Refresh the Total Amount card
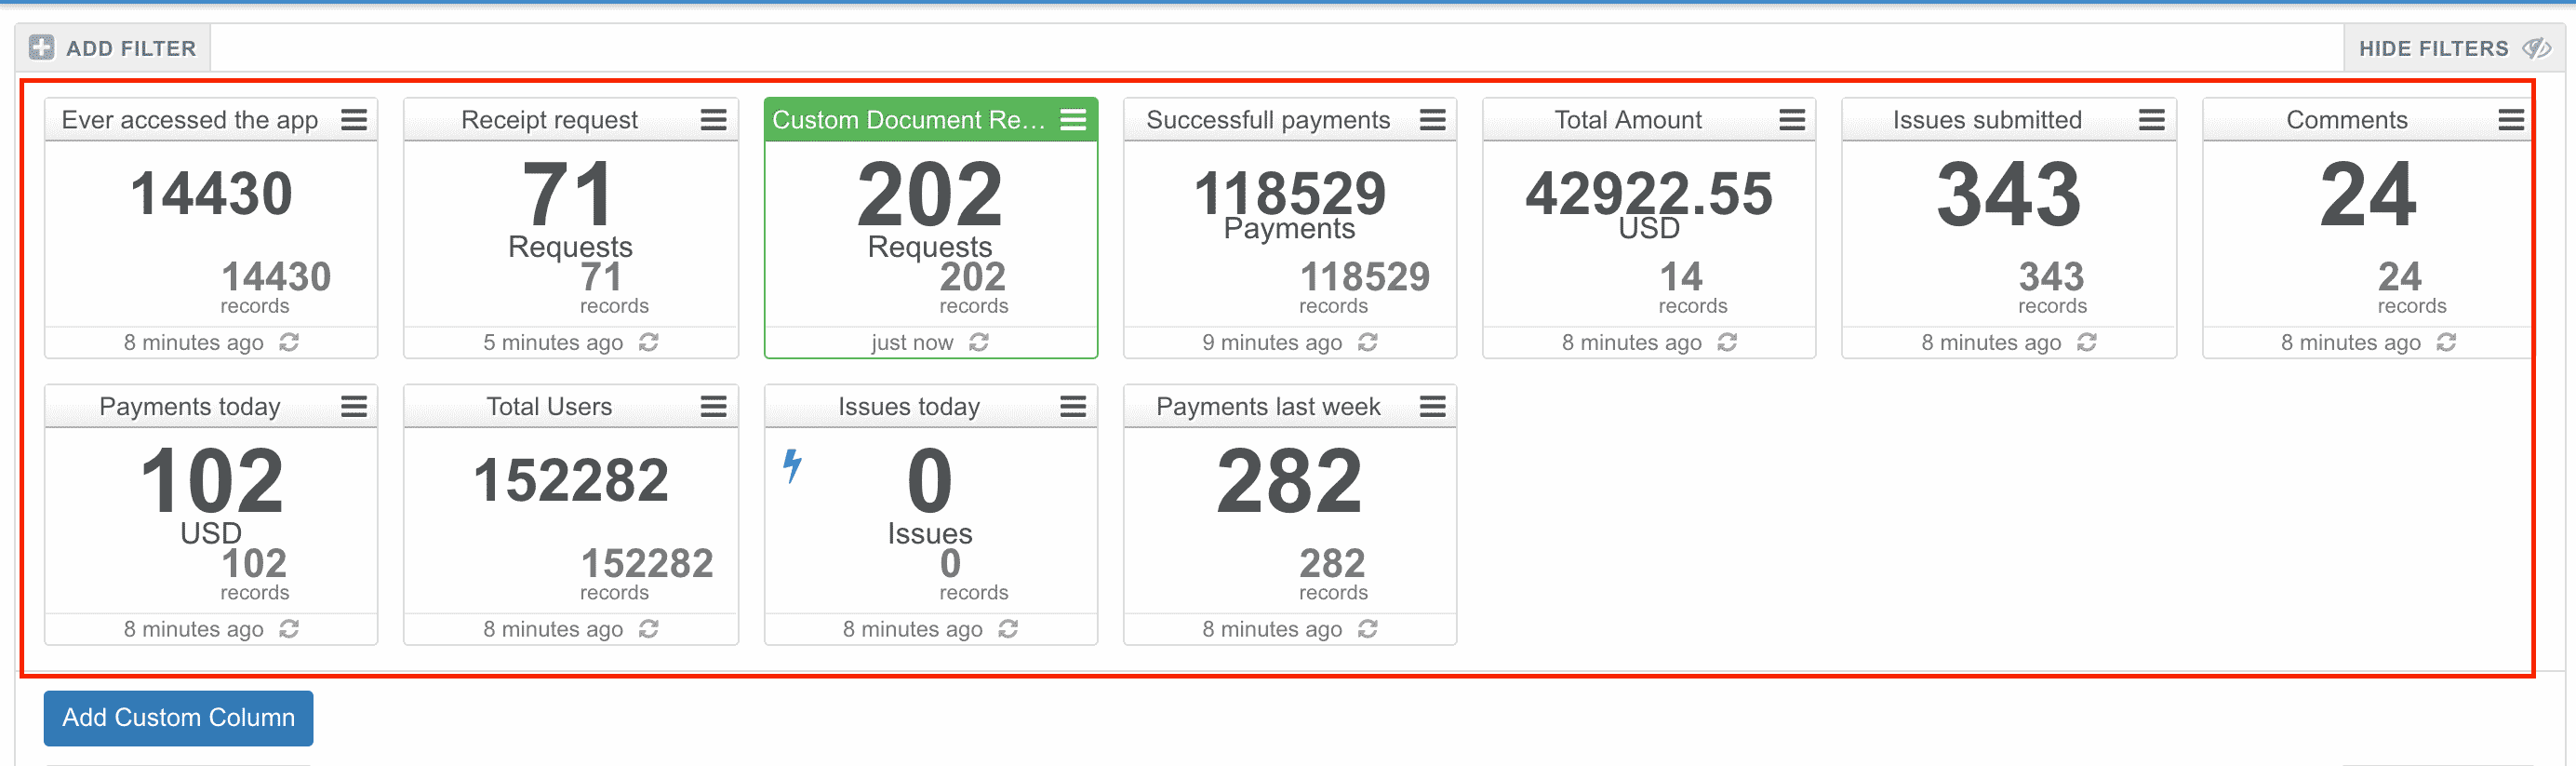Viewport: 2576px width, 766px height. pyautogui.click(x=1727, y=342)
